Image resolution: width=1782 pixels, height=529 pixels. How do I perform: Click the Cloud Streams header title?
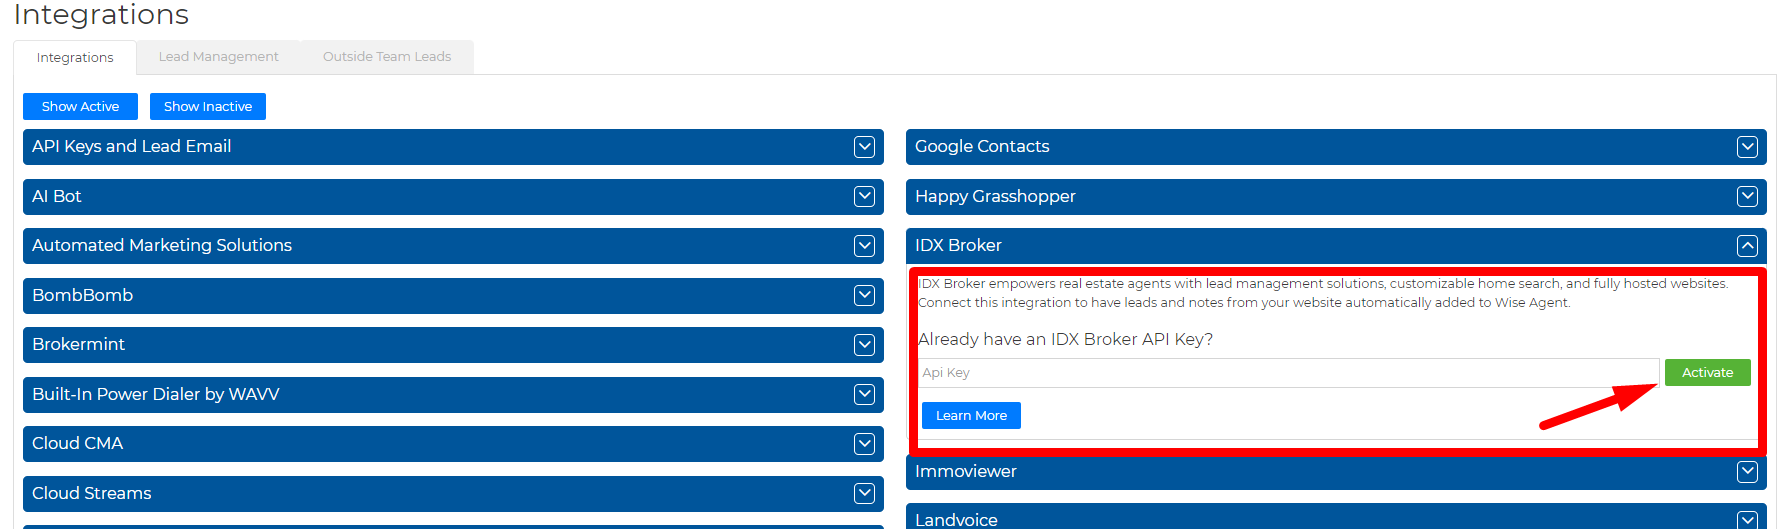pyautogui.click(x=92, y=493)
